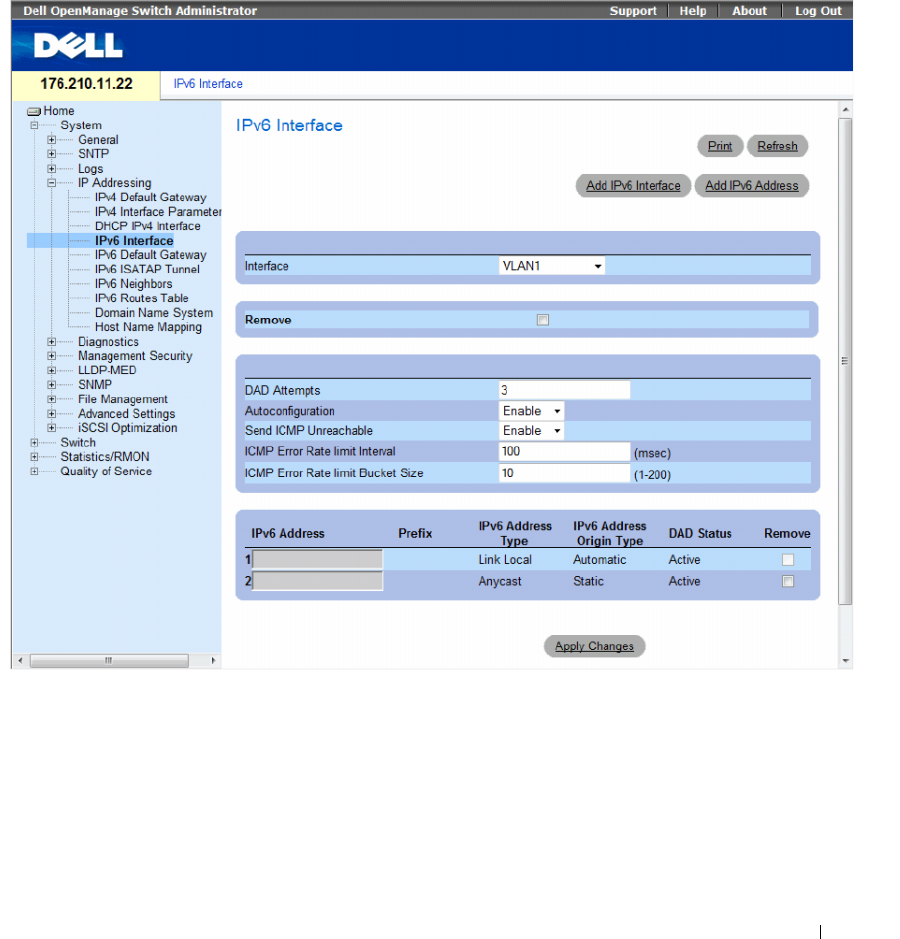Click the Home drive icon

pyautogui.click(x=34, y=111)
